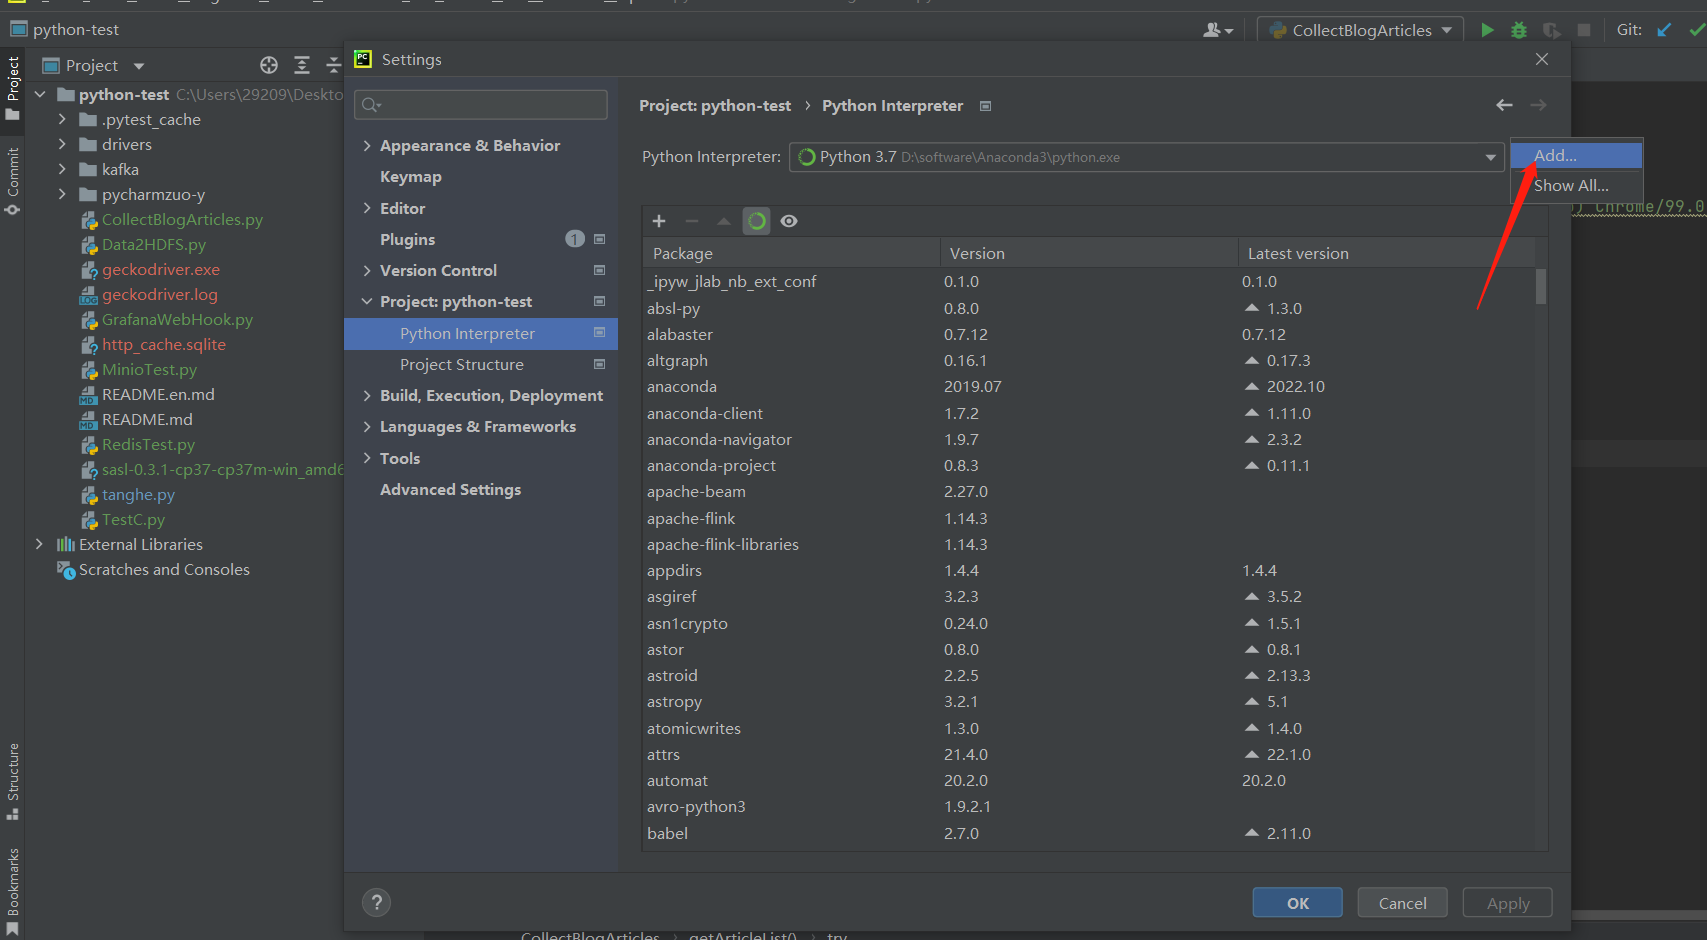Open CollectBlogArticles.py in the project tree
Image resolution: width=1707 pixels, height=940 pixels.
click(182, 219)
